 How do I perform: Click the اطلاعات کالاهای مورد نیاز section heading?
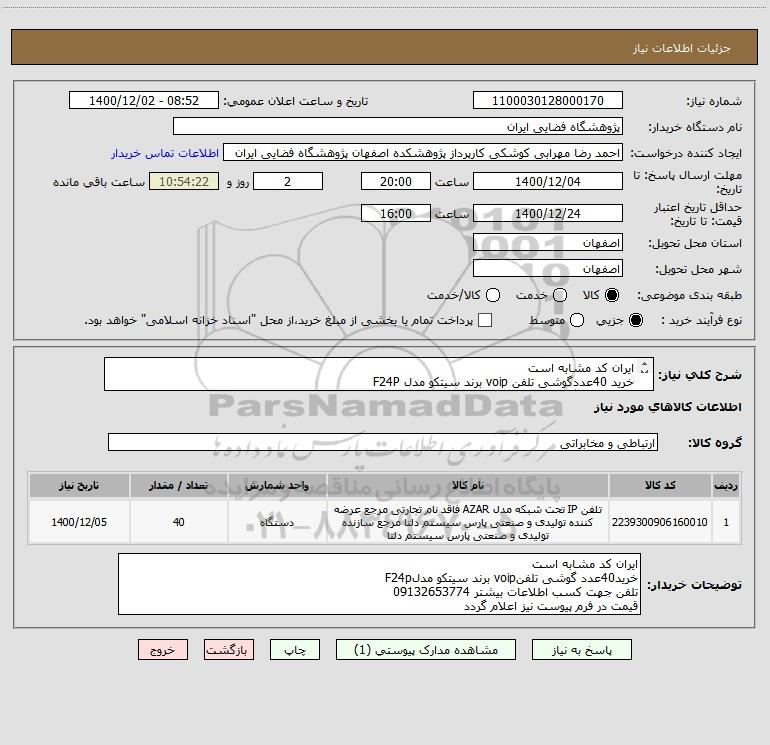tap(668, 407)
